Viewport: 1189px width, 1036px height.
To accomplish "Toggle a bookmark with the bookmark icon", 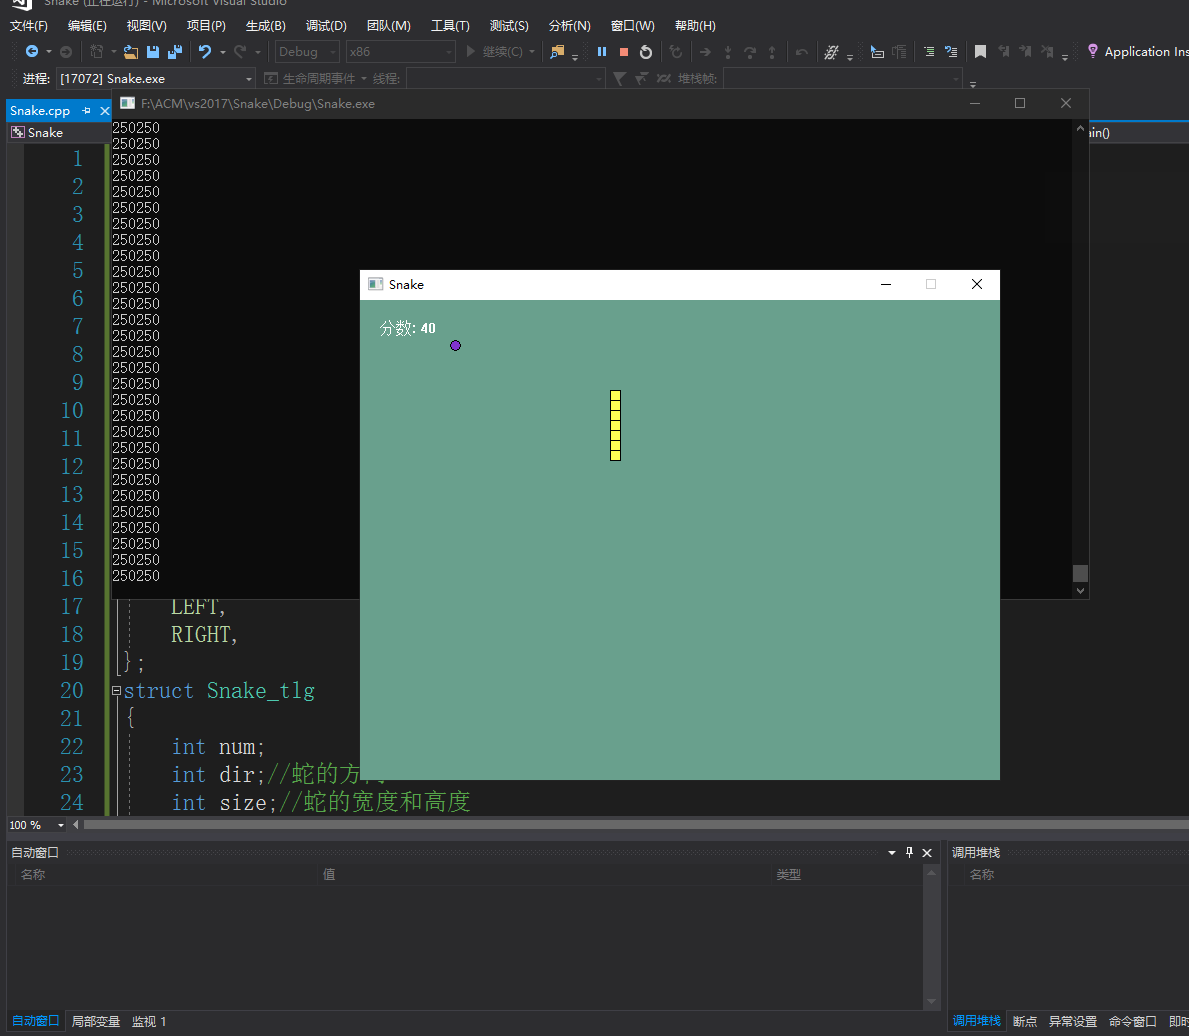I will click(x=980, y=52).
